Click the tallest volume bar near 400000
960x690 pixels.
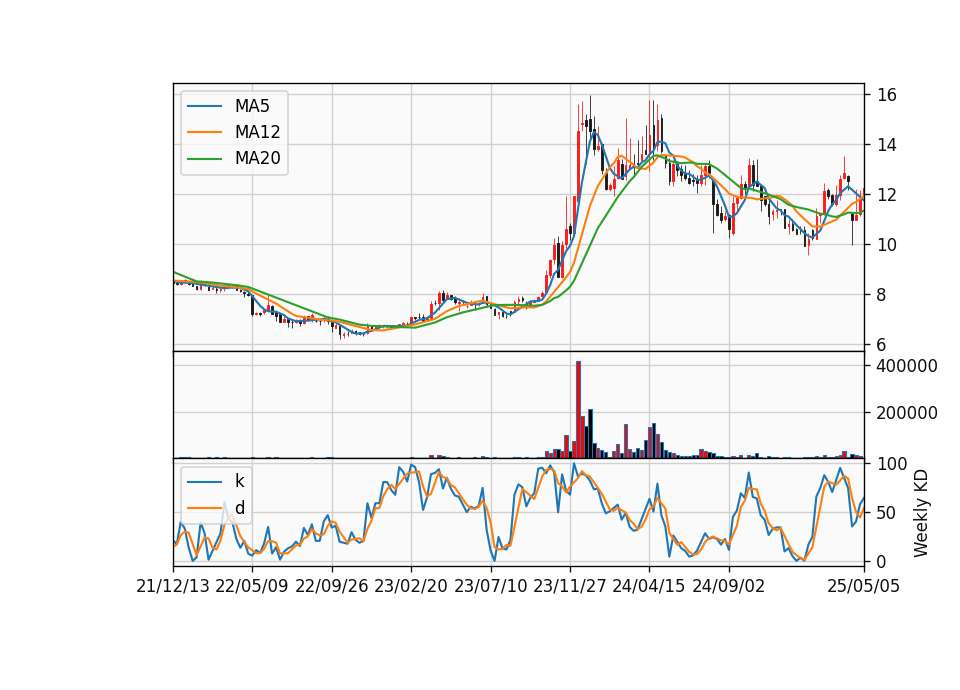578,410
